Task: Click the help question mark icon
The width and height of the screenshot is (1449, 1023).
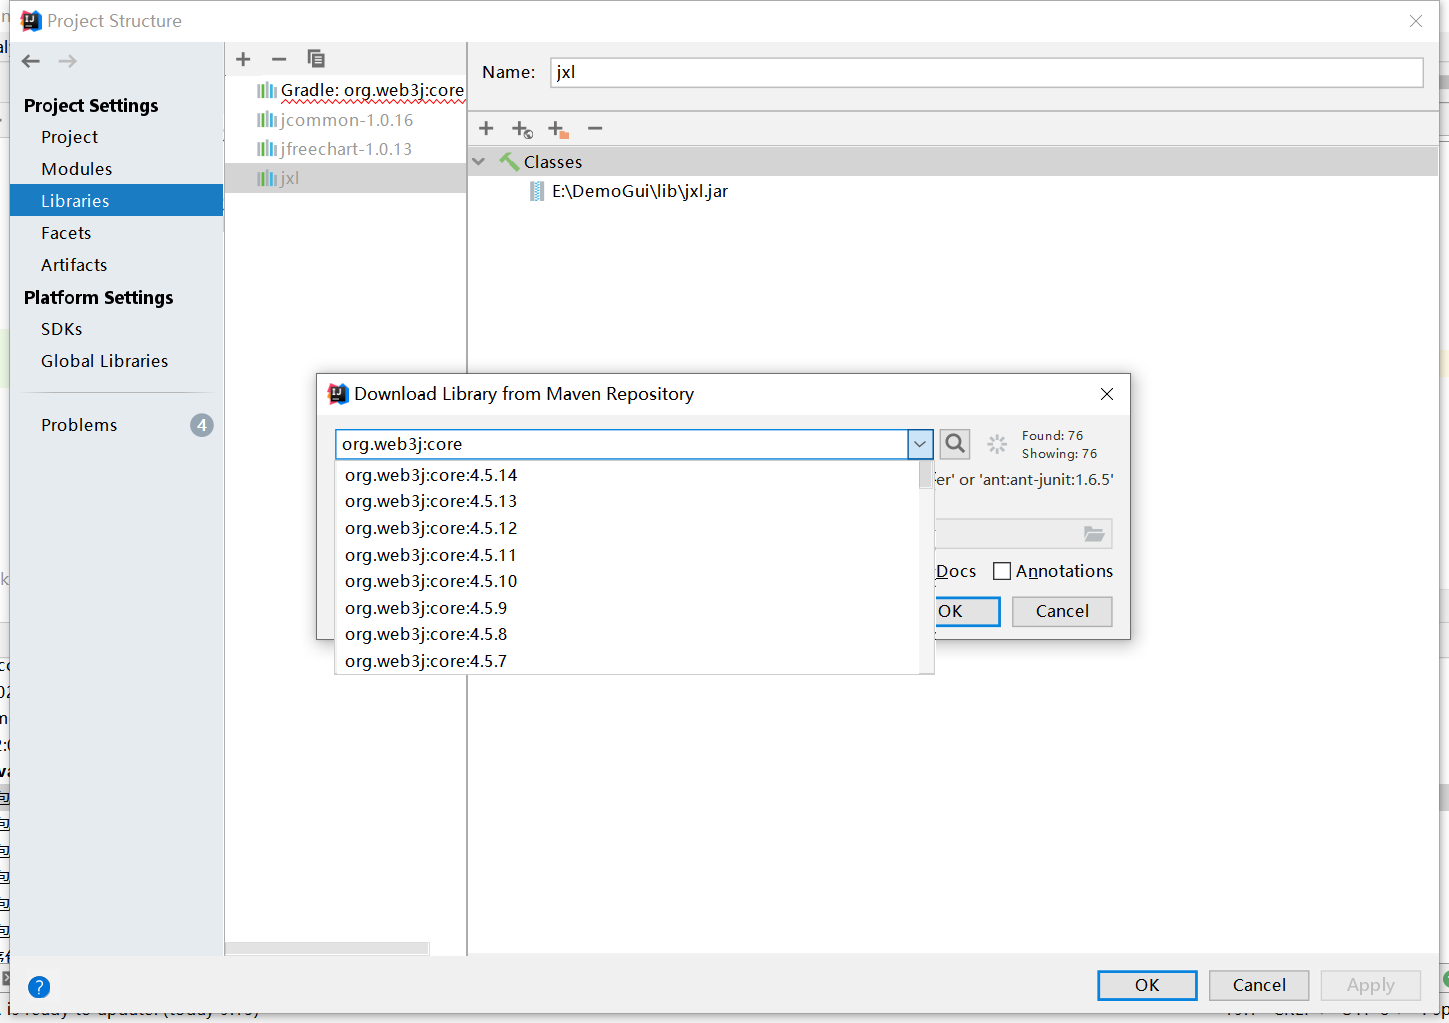Action: [x=38, y=987]
